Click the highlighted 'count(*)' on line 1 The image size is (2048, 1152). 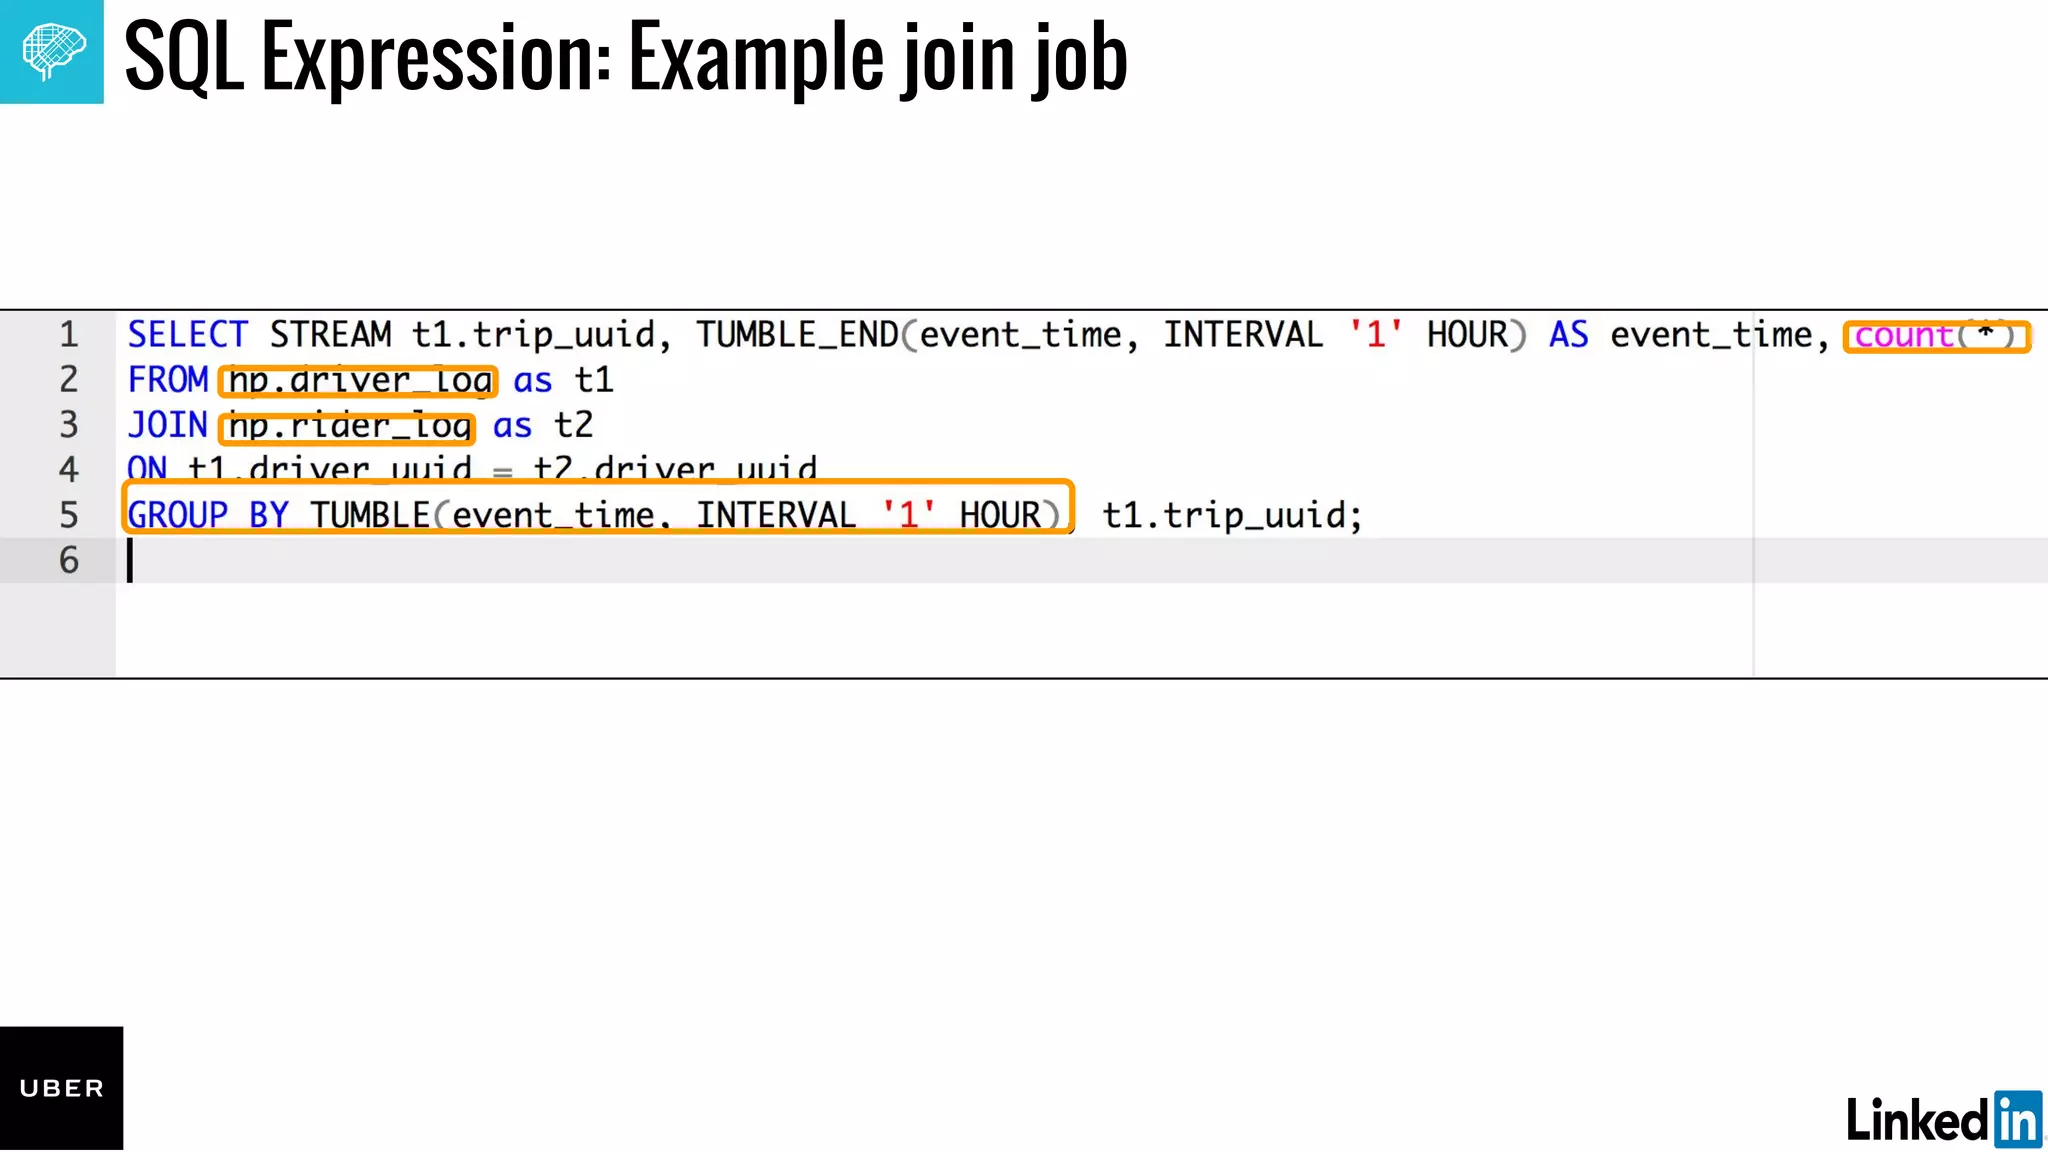point(1936,336)
